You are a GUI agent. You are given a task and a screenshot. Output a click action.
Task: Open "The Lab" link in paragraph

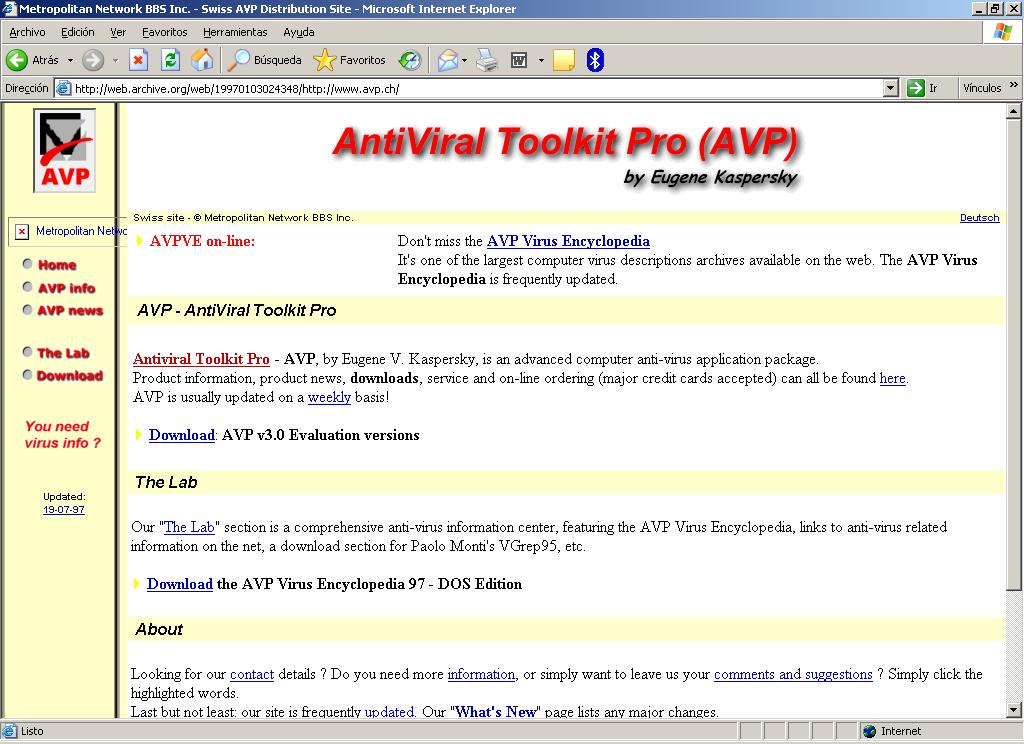189,527
